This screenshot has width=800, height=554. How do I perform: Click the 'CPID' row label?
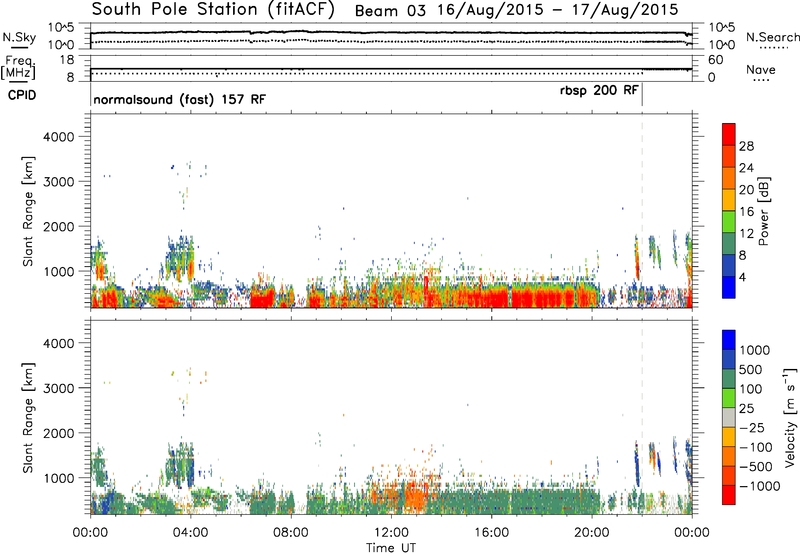pyautogui.click(x=22, y=95)
